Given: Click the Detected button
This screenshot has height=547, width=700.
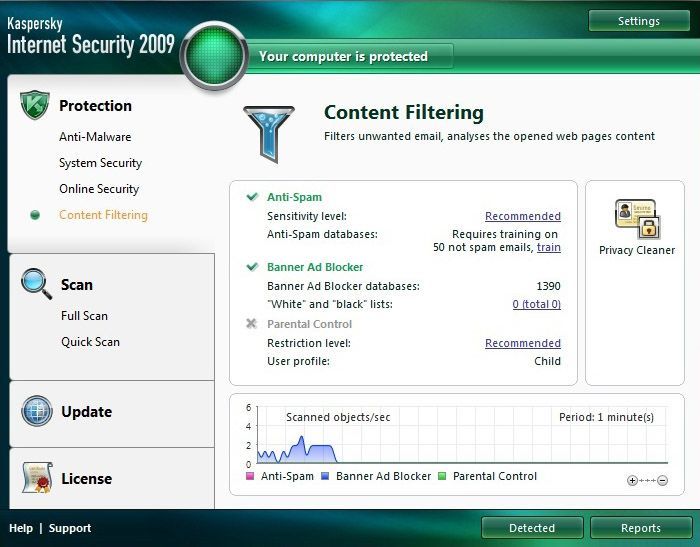Looking at the screenshot, I should [x=532, y=528].
